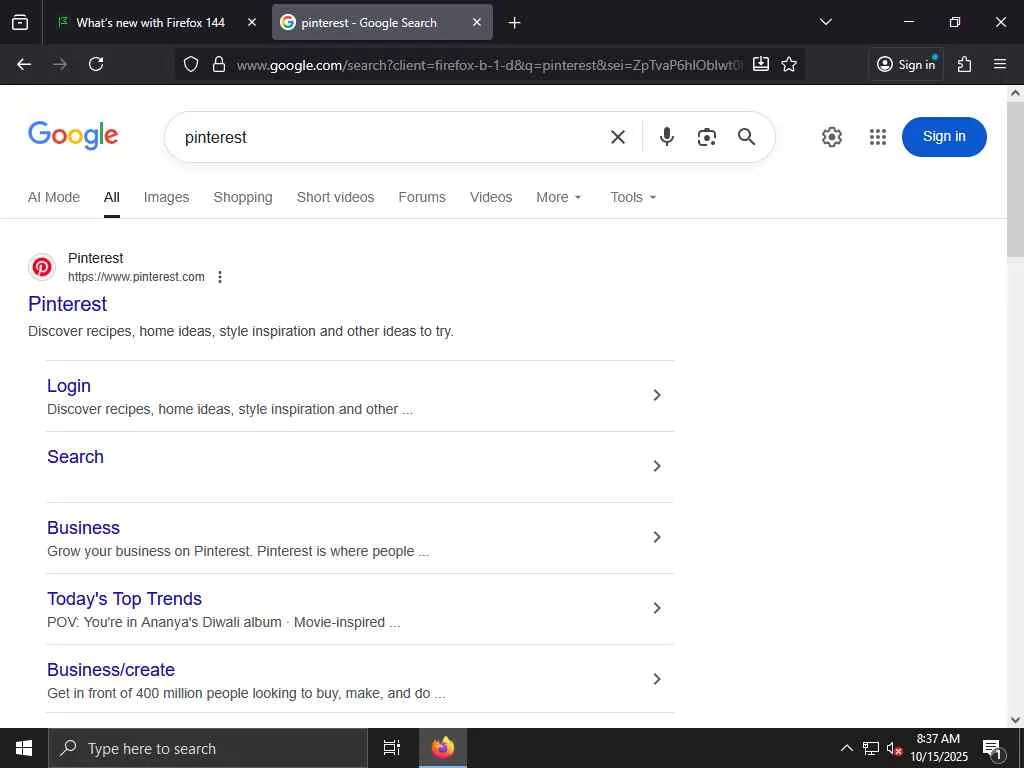Switch to Images tab
The height and width of the screenshot is (768, 1024).
(166, 197)
